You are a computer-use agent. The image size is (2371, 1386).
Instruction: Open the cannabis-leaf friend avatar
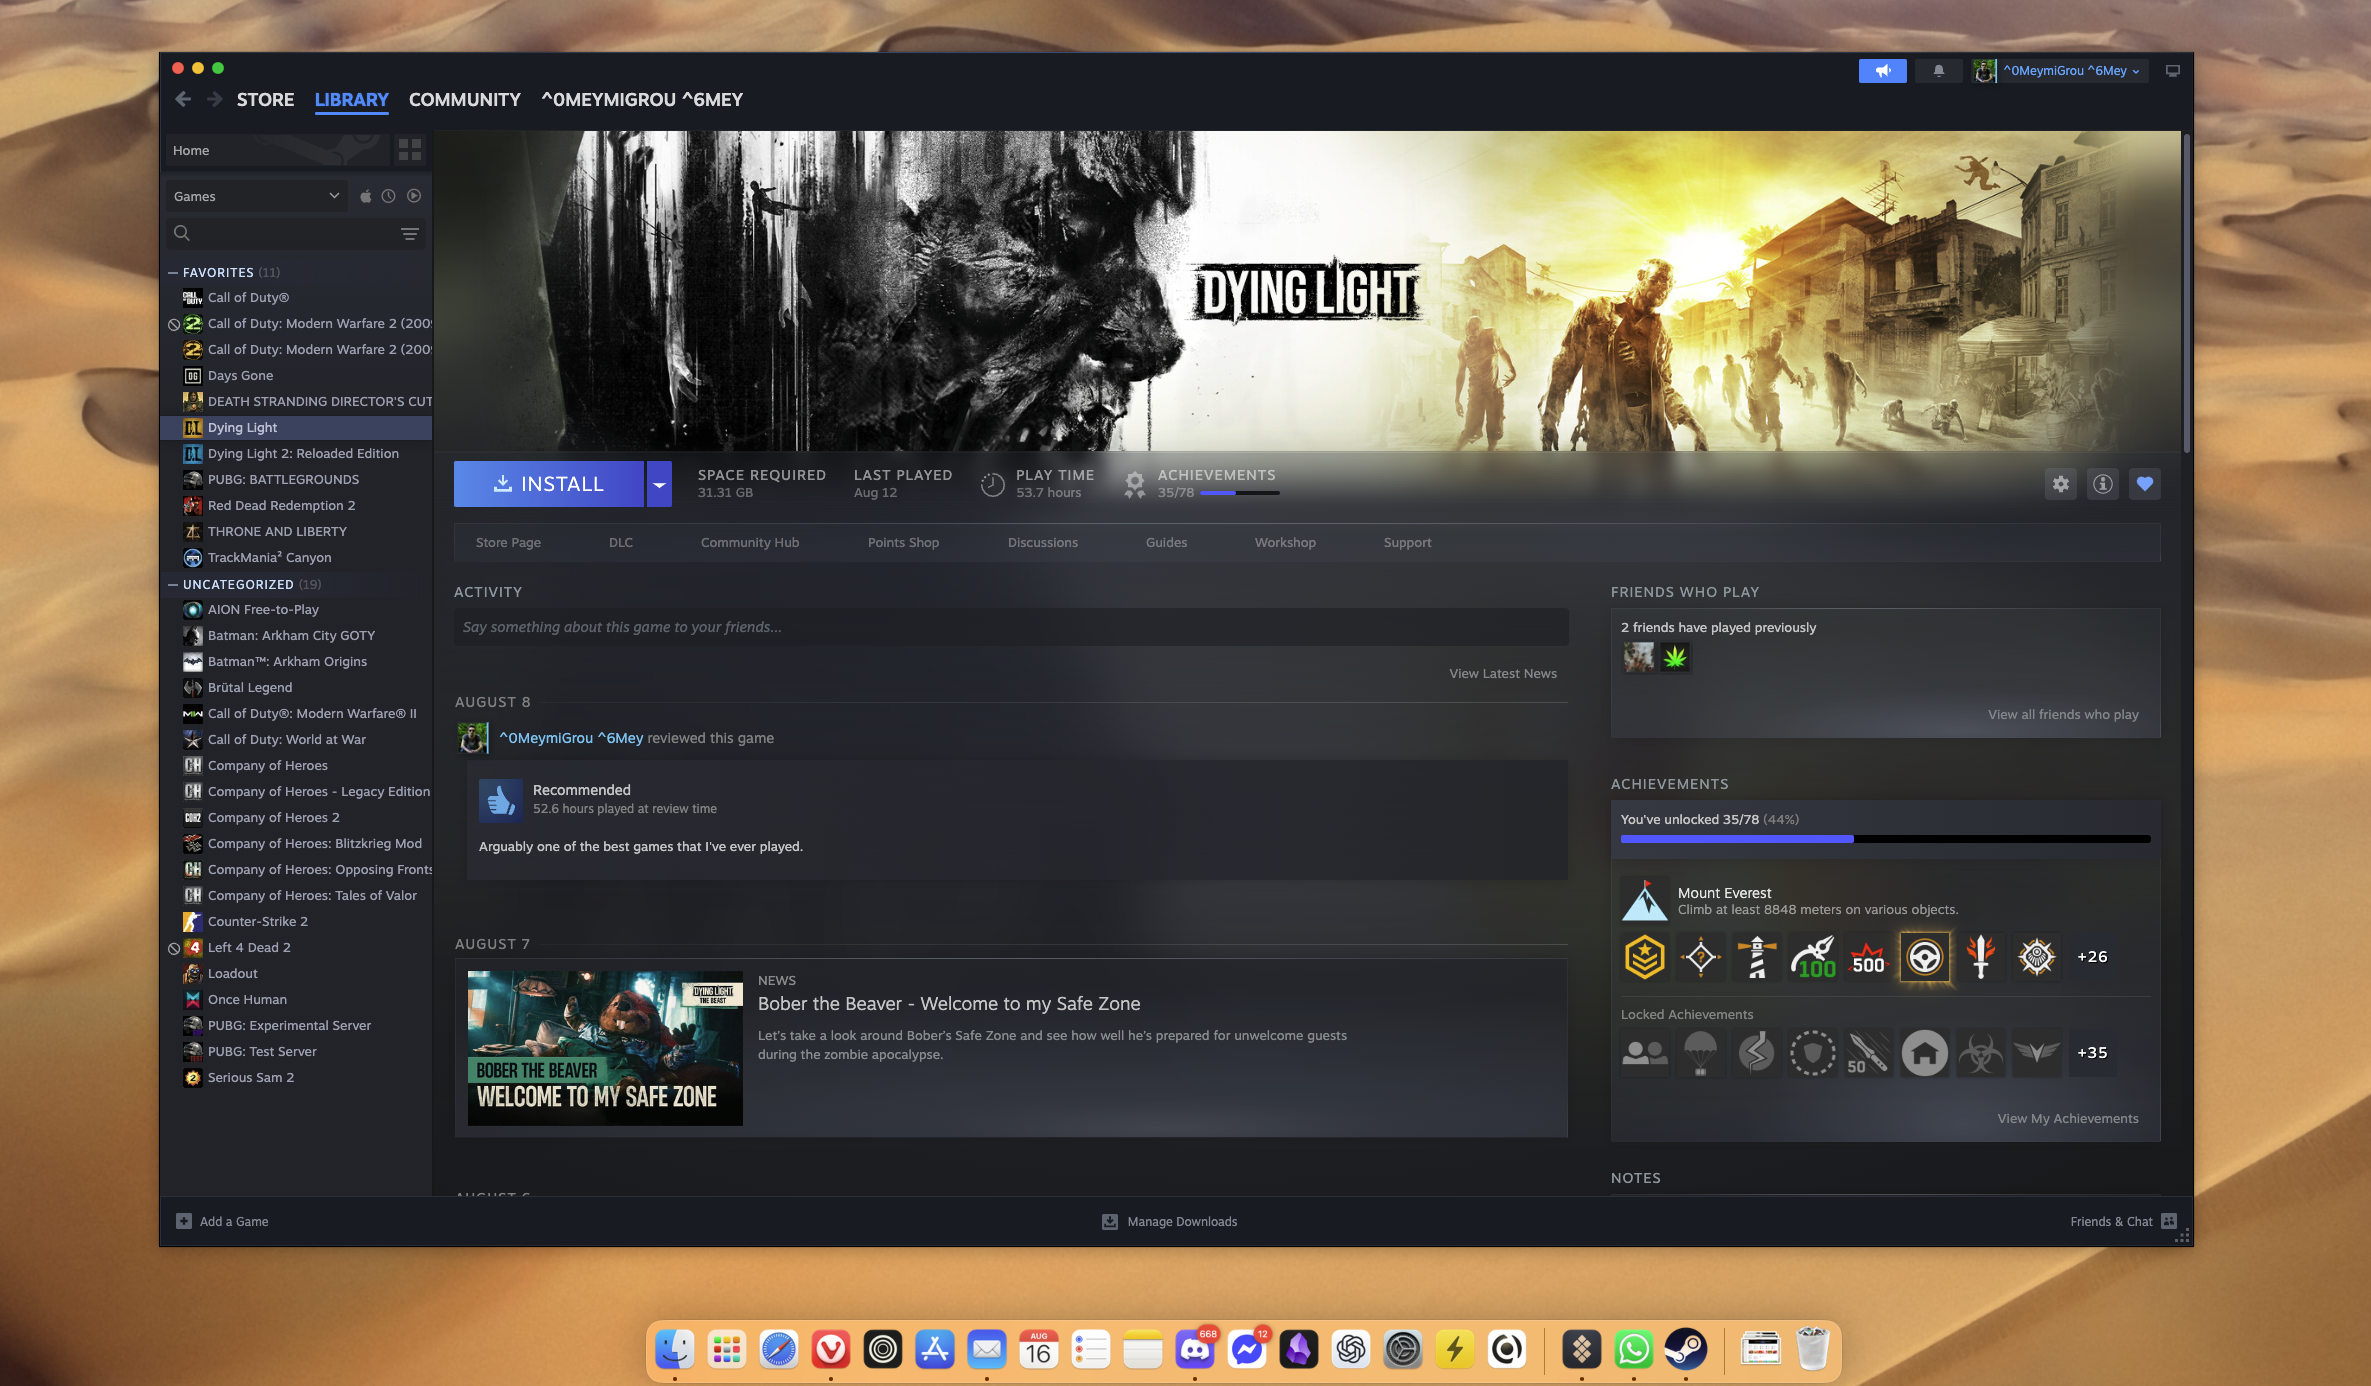tap(1675, 657)
